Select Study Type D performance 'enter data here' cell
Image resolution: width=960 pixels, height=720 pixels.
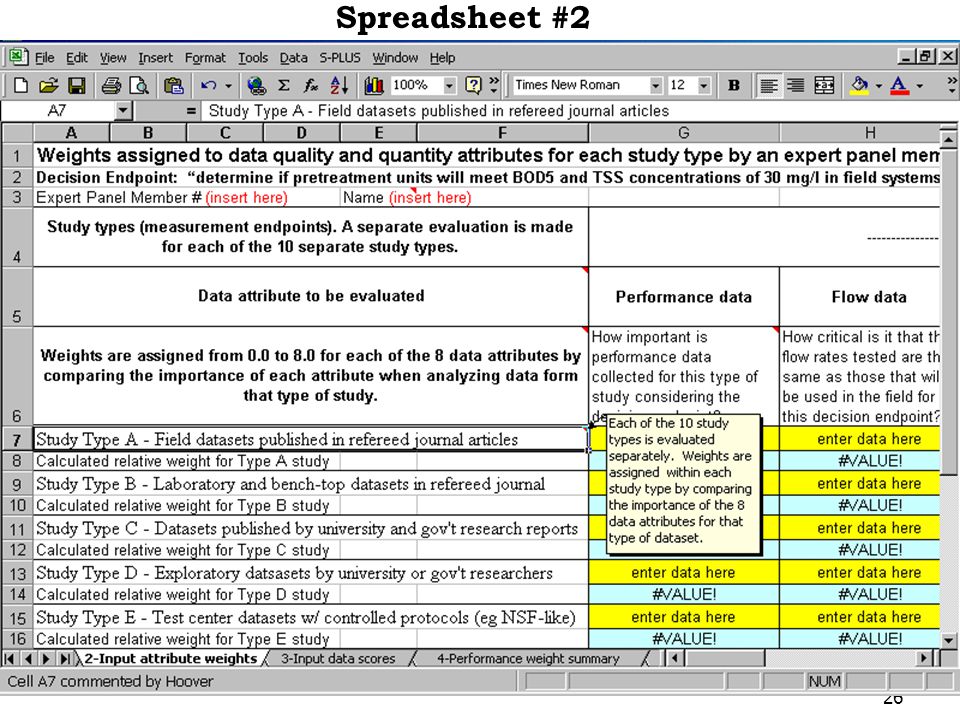pos(684,572)
